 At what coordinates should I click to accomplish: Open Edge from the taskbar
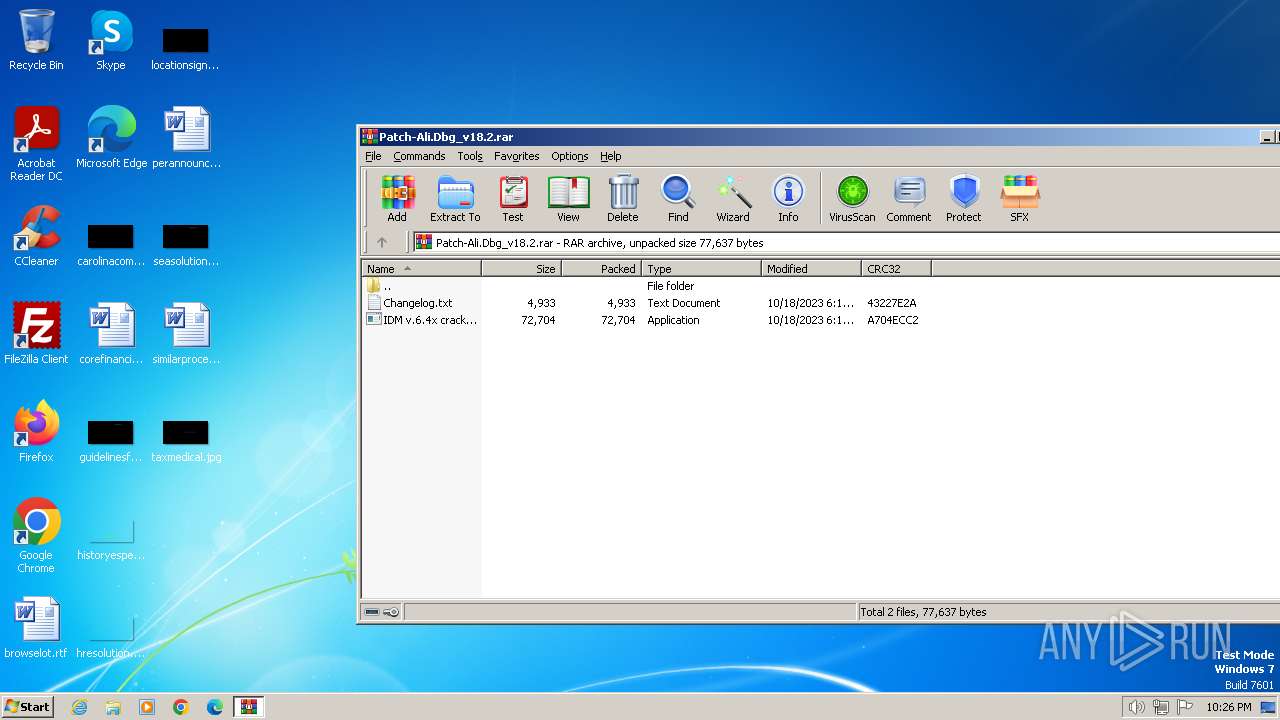tap(215, 707)
